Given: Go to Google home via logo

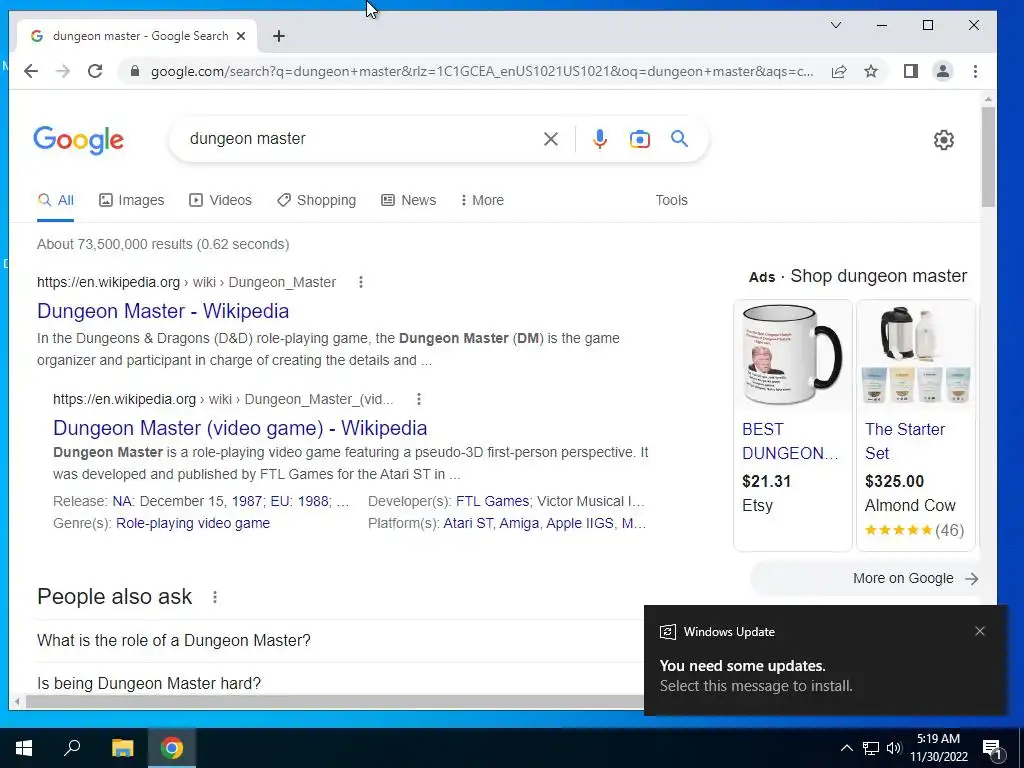Looking at the screenshot, I should coord(78,140).
